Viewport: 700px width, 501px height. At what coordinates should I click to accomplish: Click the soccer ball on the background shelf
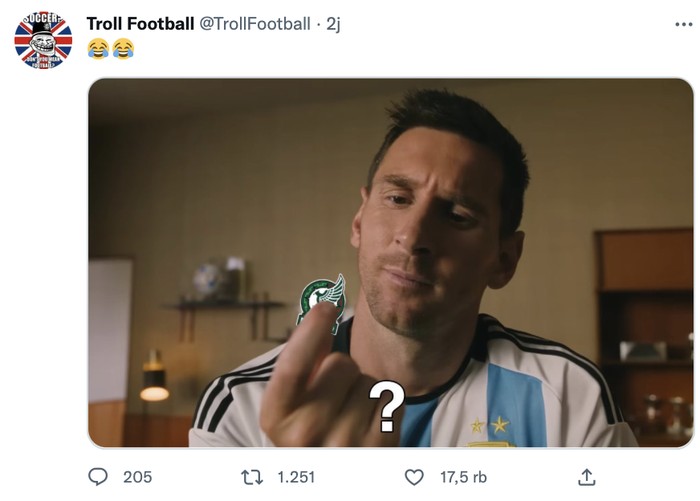click(x=208, y=281)
